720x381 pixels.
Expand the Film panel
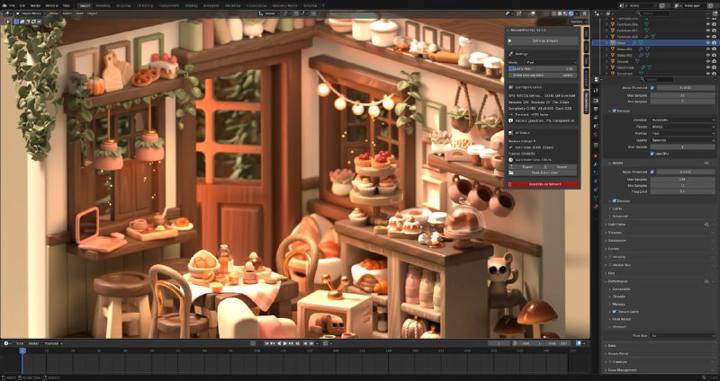611,273
